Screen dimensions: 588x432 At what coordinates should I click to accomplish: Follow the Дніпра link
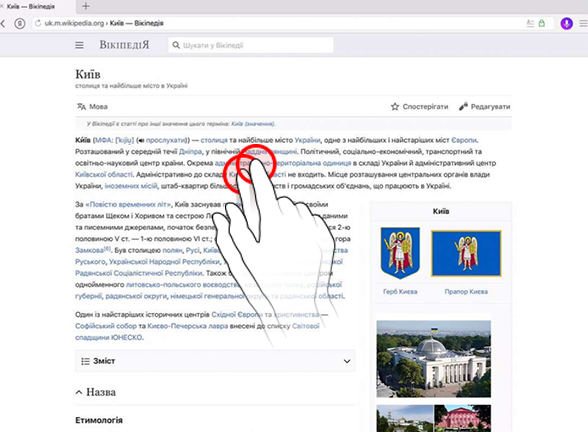point(190,152)
